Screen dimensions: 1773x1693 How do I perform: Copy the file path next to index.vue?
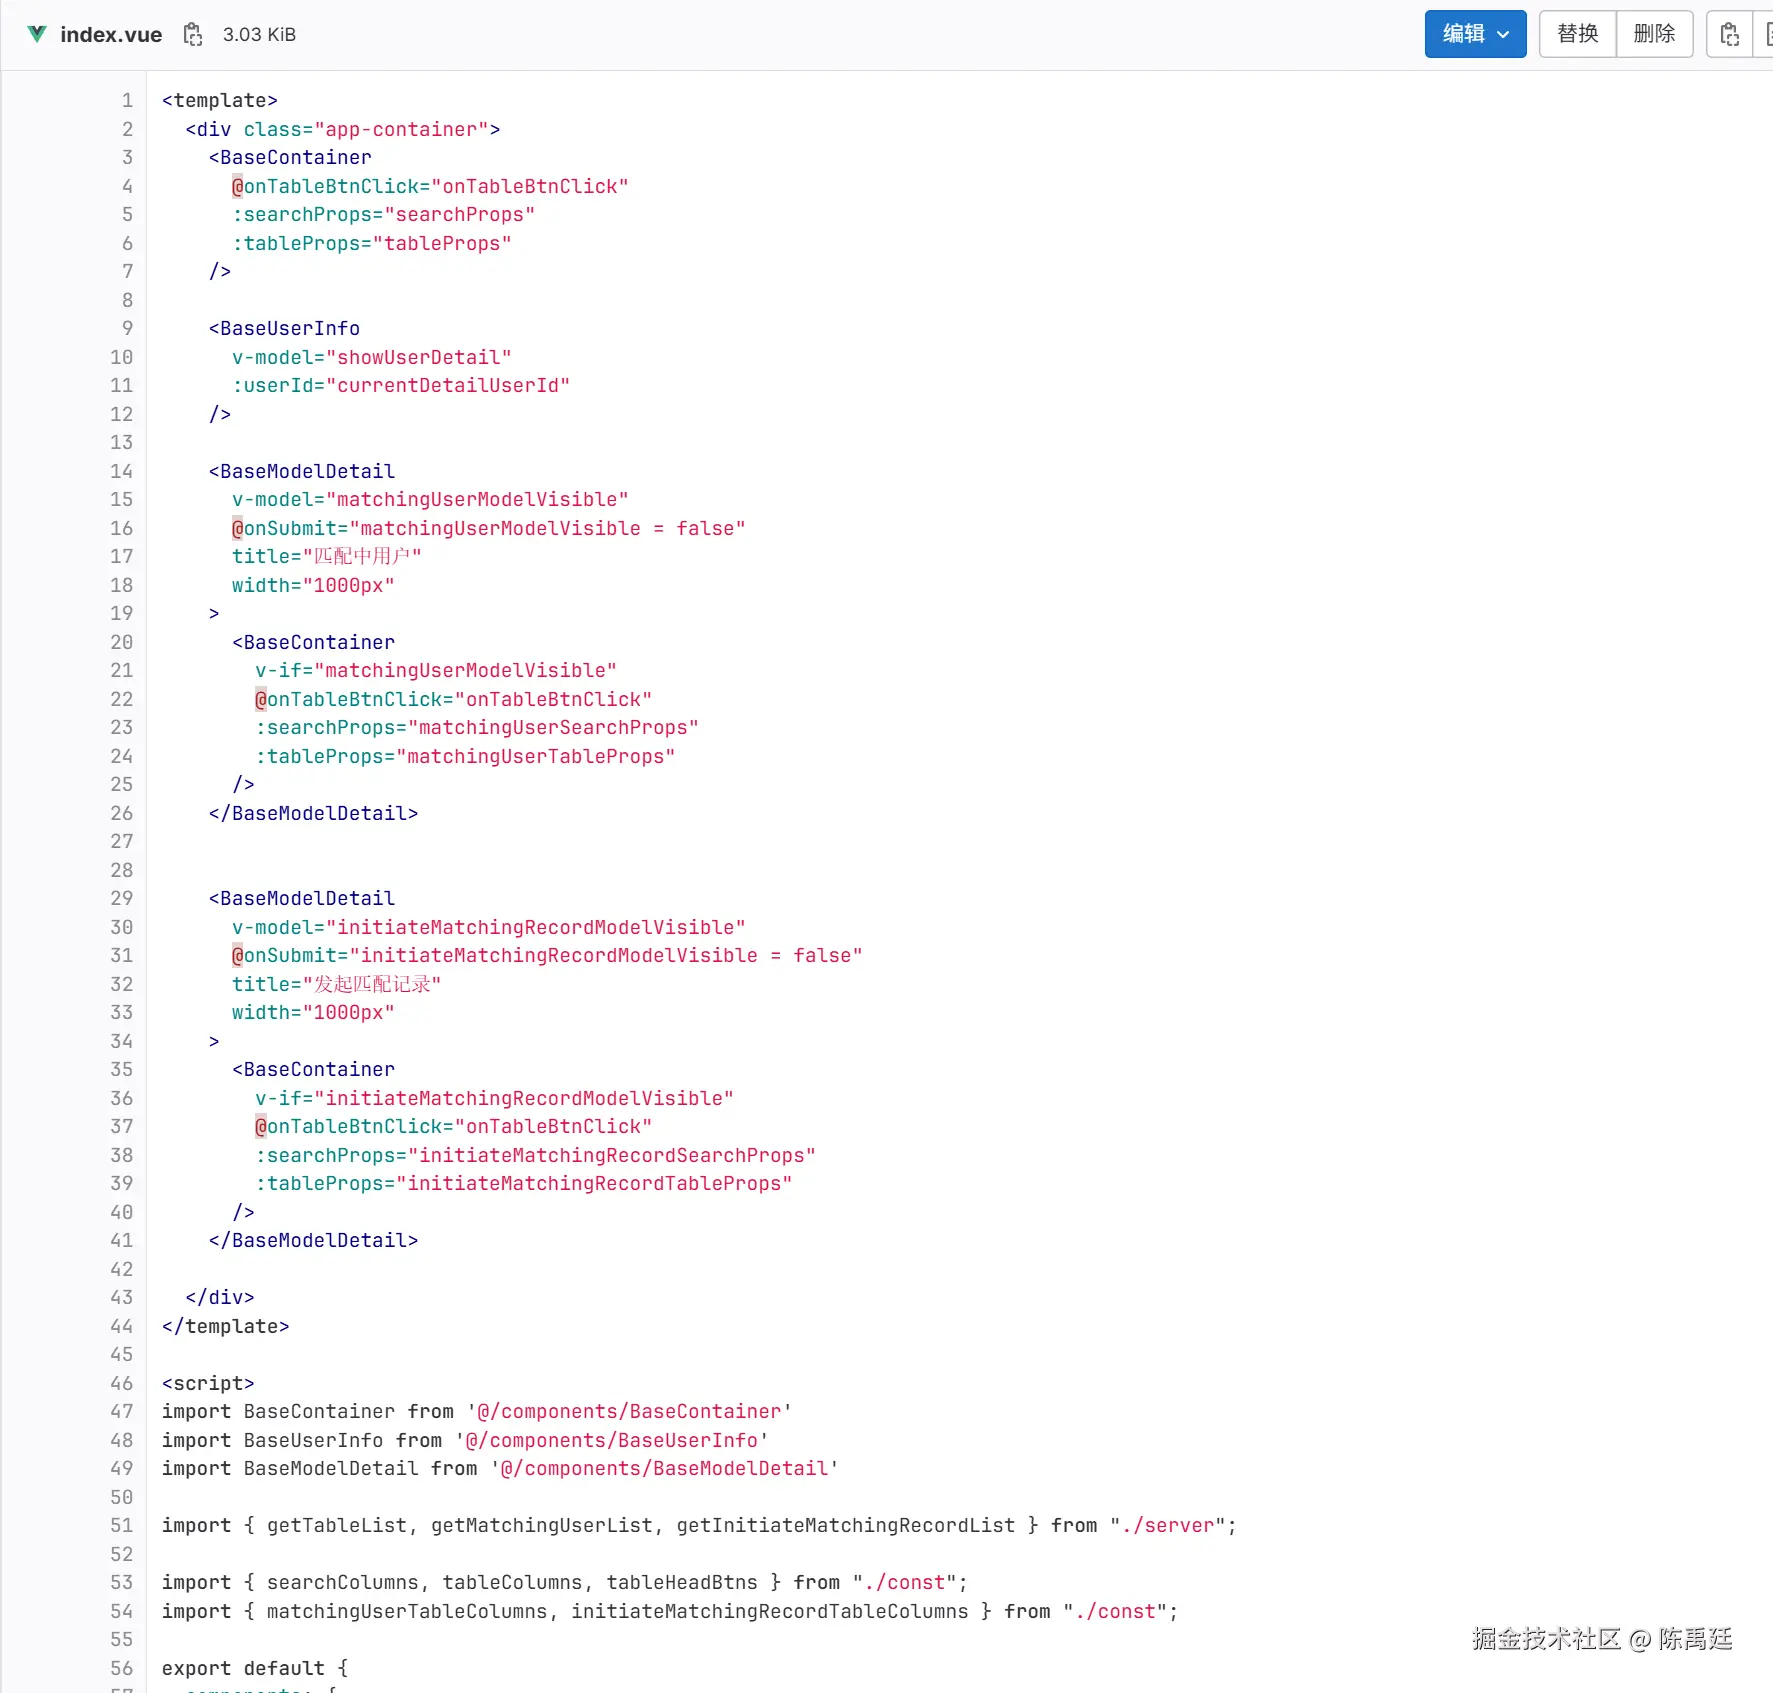point(193,35)
